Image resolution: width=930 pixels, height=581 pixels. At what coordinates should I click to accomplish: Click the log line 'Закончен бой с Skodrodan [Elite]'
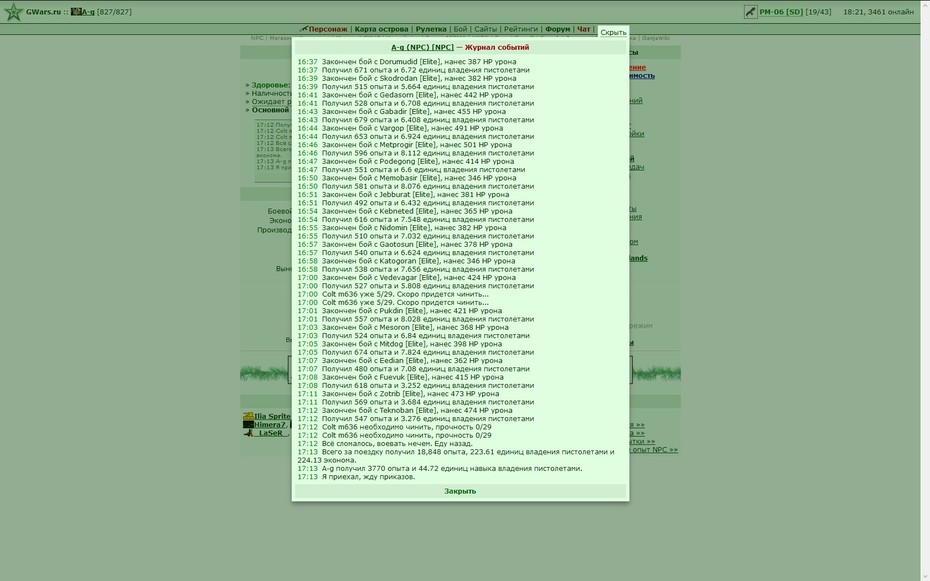coord(407,78)
